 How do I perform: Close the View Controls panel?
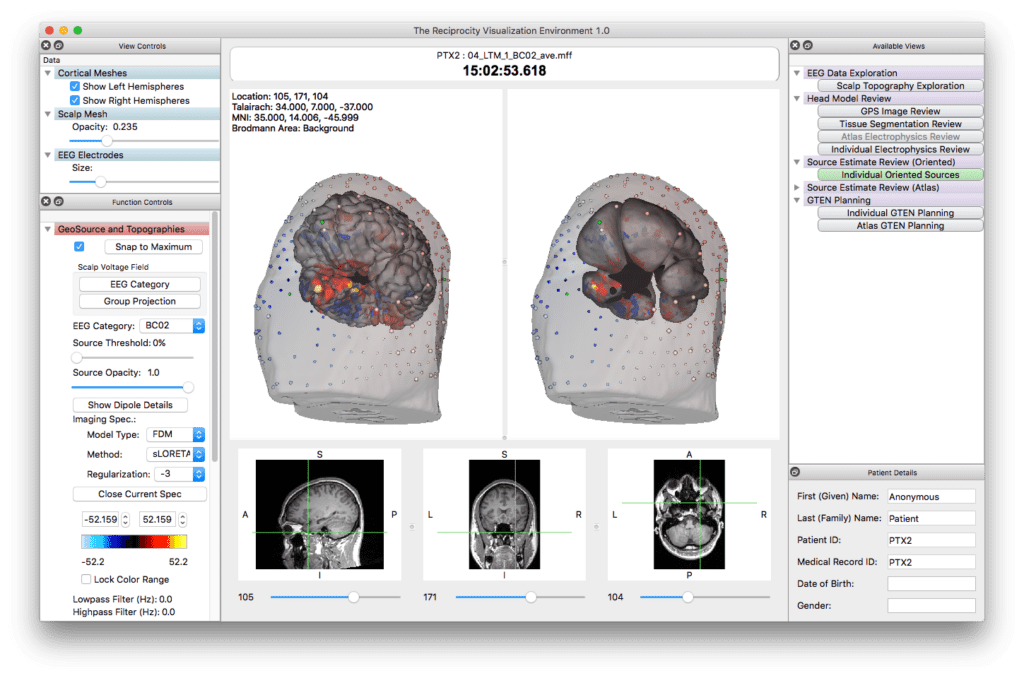[x=45, y=45]
